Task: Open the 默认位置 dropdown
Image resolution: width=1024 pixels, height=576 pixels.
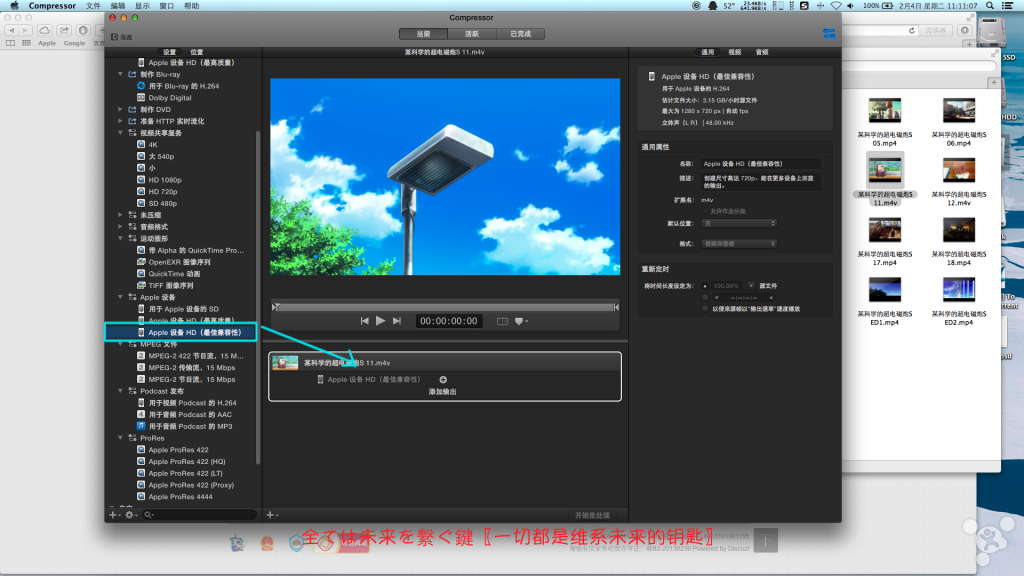Action: tap(740, 224)
